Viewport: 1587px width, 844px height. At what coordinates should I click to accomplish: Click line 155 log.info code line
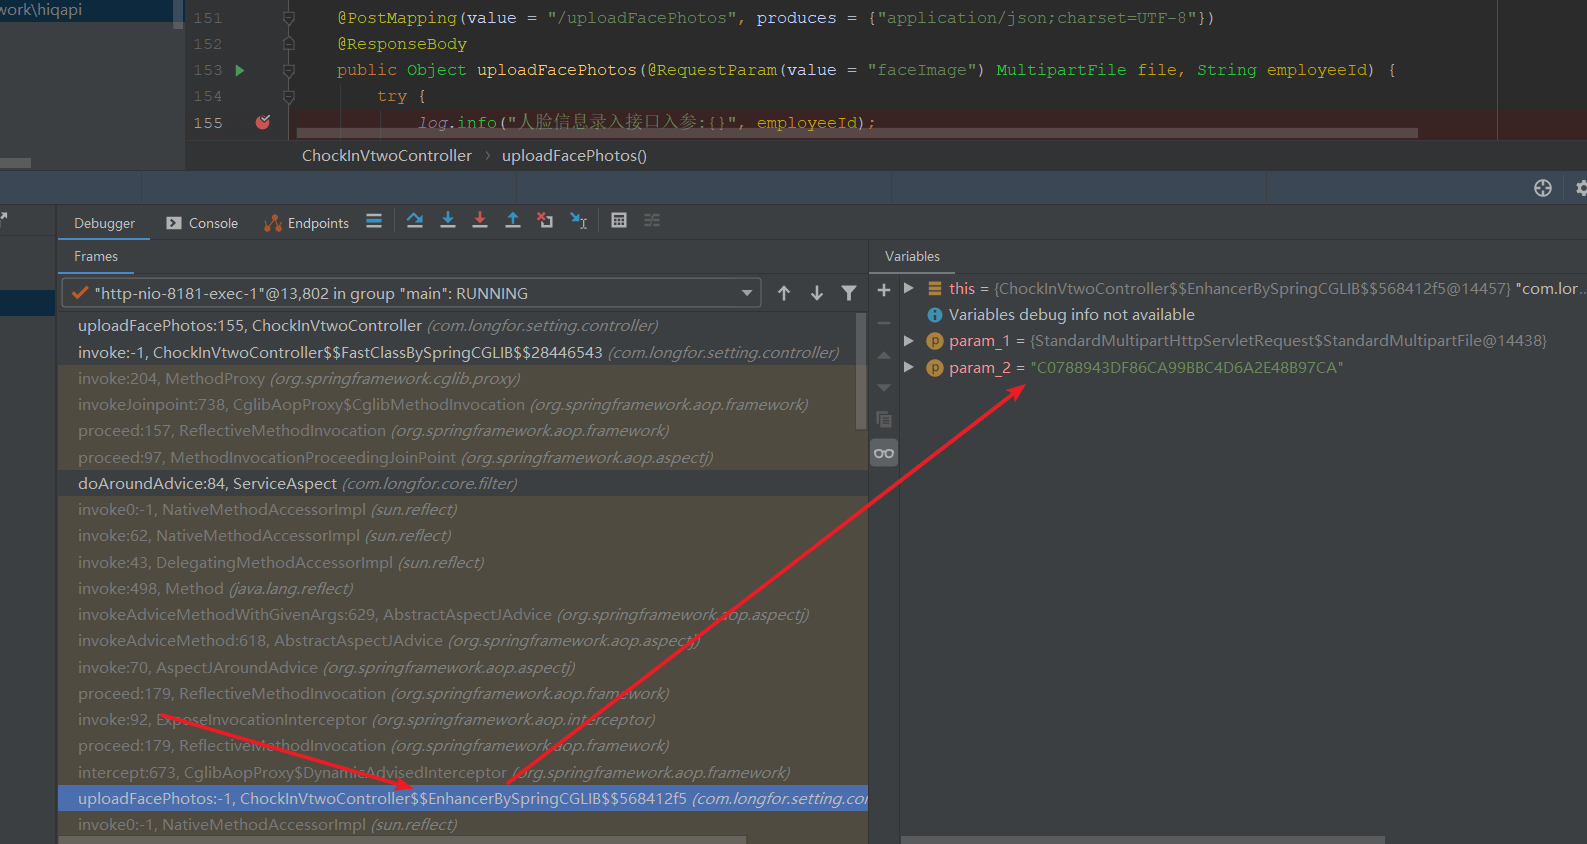coord(646,122)
